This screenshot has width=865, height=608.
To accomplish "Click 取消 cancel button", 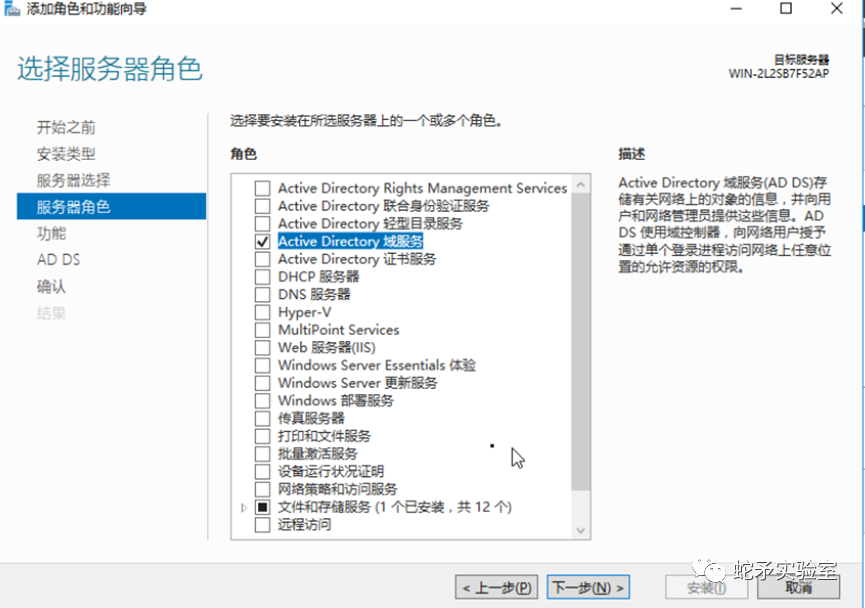I will pyautogui.click(x=798, y=588).
